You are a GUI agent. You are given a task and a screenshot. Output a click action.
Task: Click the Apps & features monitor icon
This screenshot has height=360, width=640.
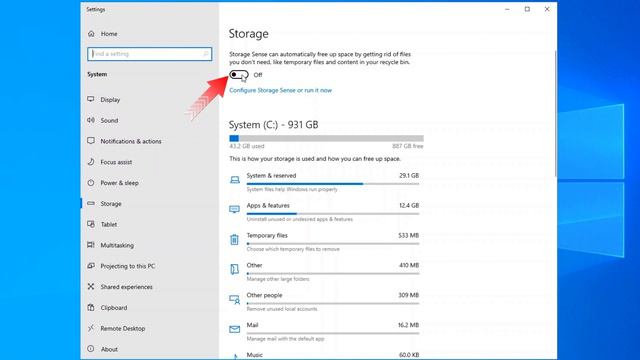[x=235, y=209]
